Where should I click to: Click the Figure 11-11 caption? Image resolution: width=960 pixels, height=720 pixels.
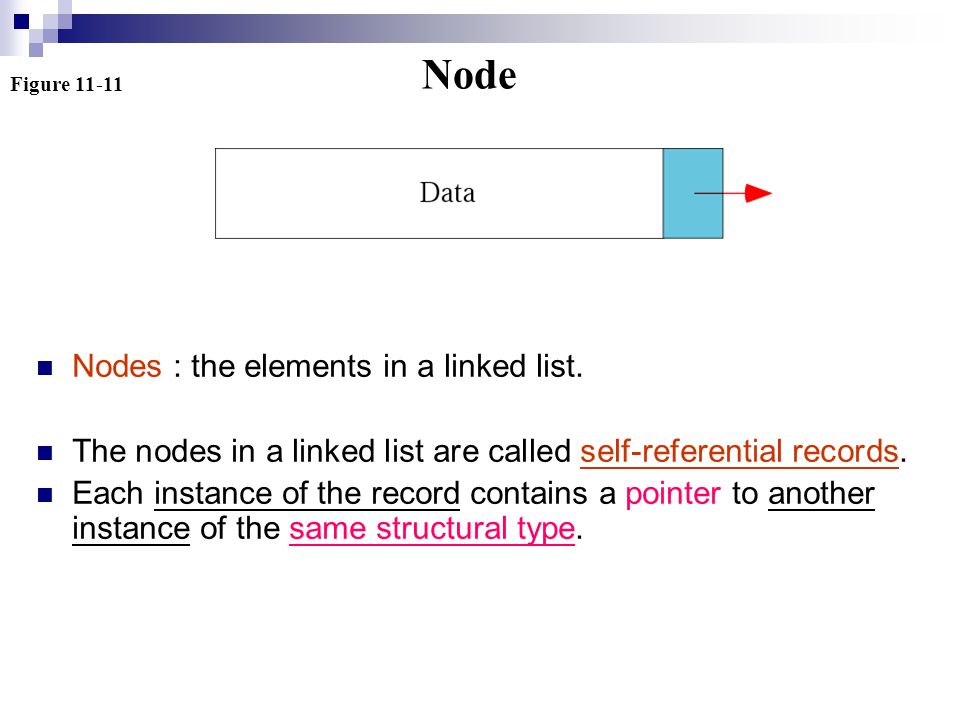click(66, 84)
